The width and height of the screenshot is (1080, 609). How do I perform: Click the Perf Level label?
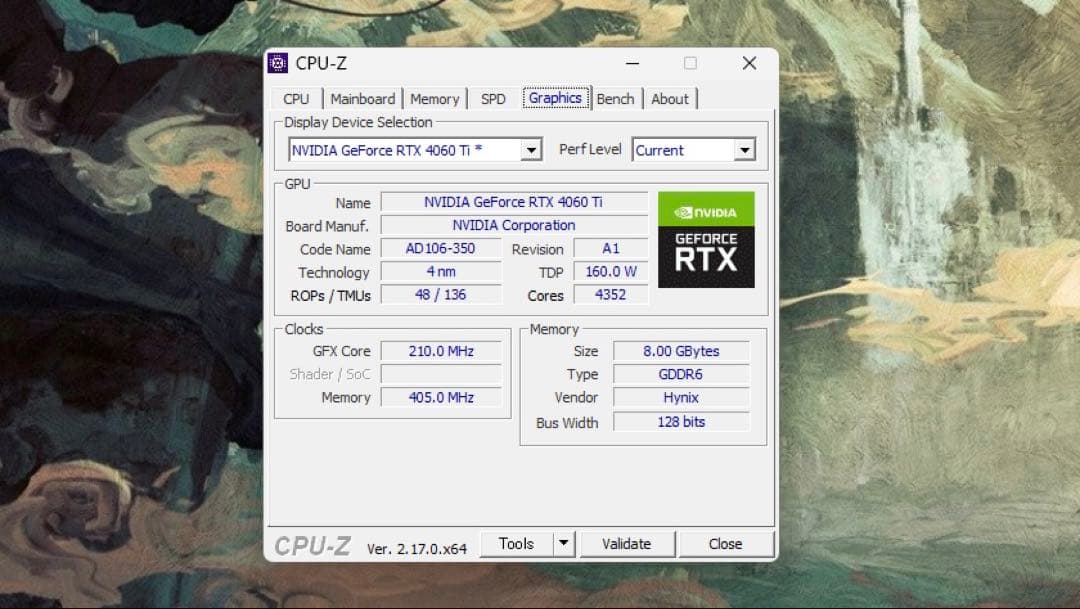point(590,149)
